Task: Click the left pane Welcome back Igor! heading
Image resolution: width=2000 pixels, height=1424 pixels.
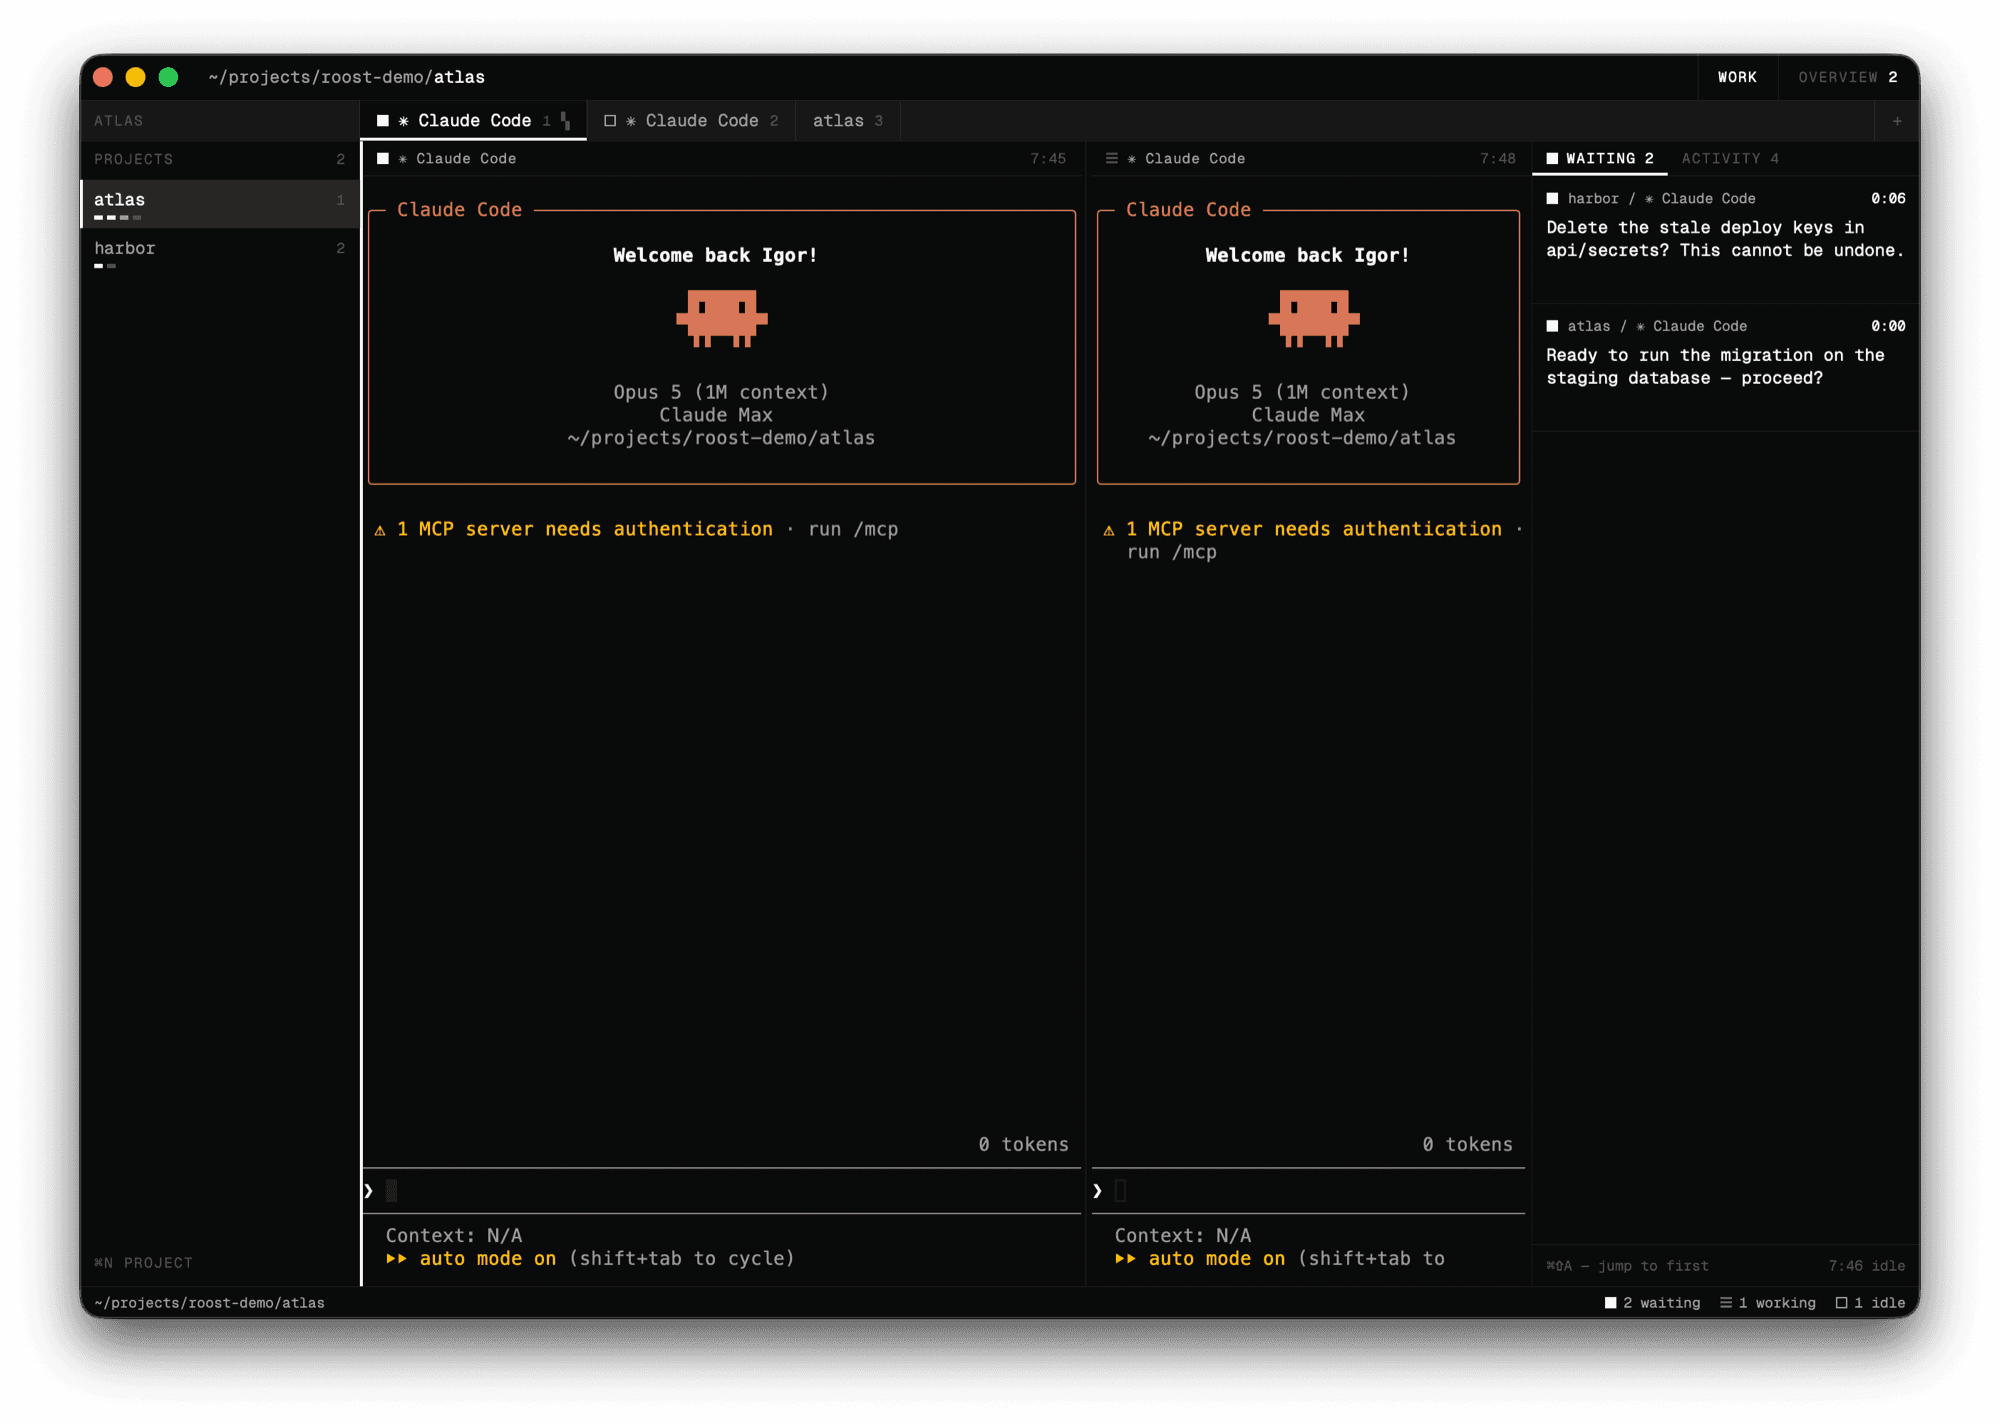Action: (x=715, y=255)
